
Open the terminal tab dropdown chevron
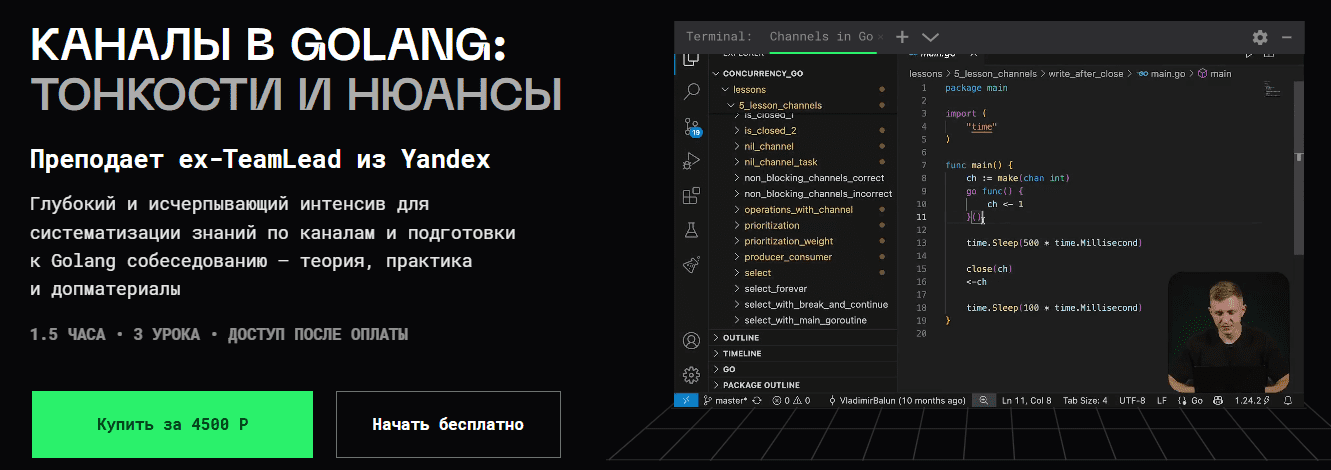[930, 37]
